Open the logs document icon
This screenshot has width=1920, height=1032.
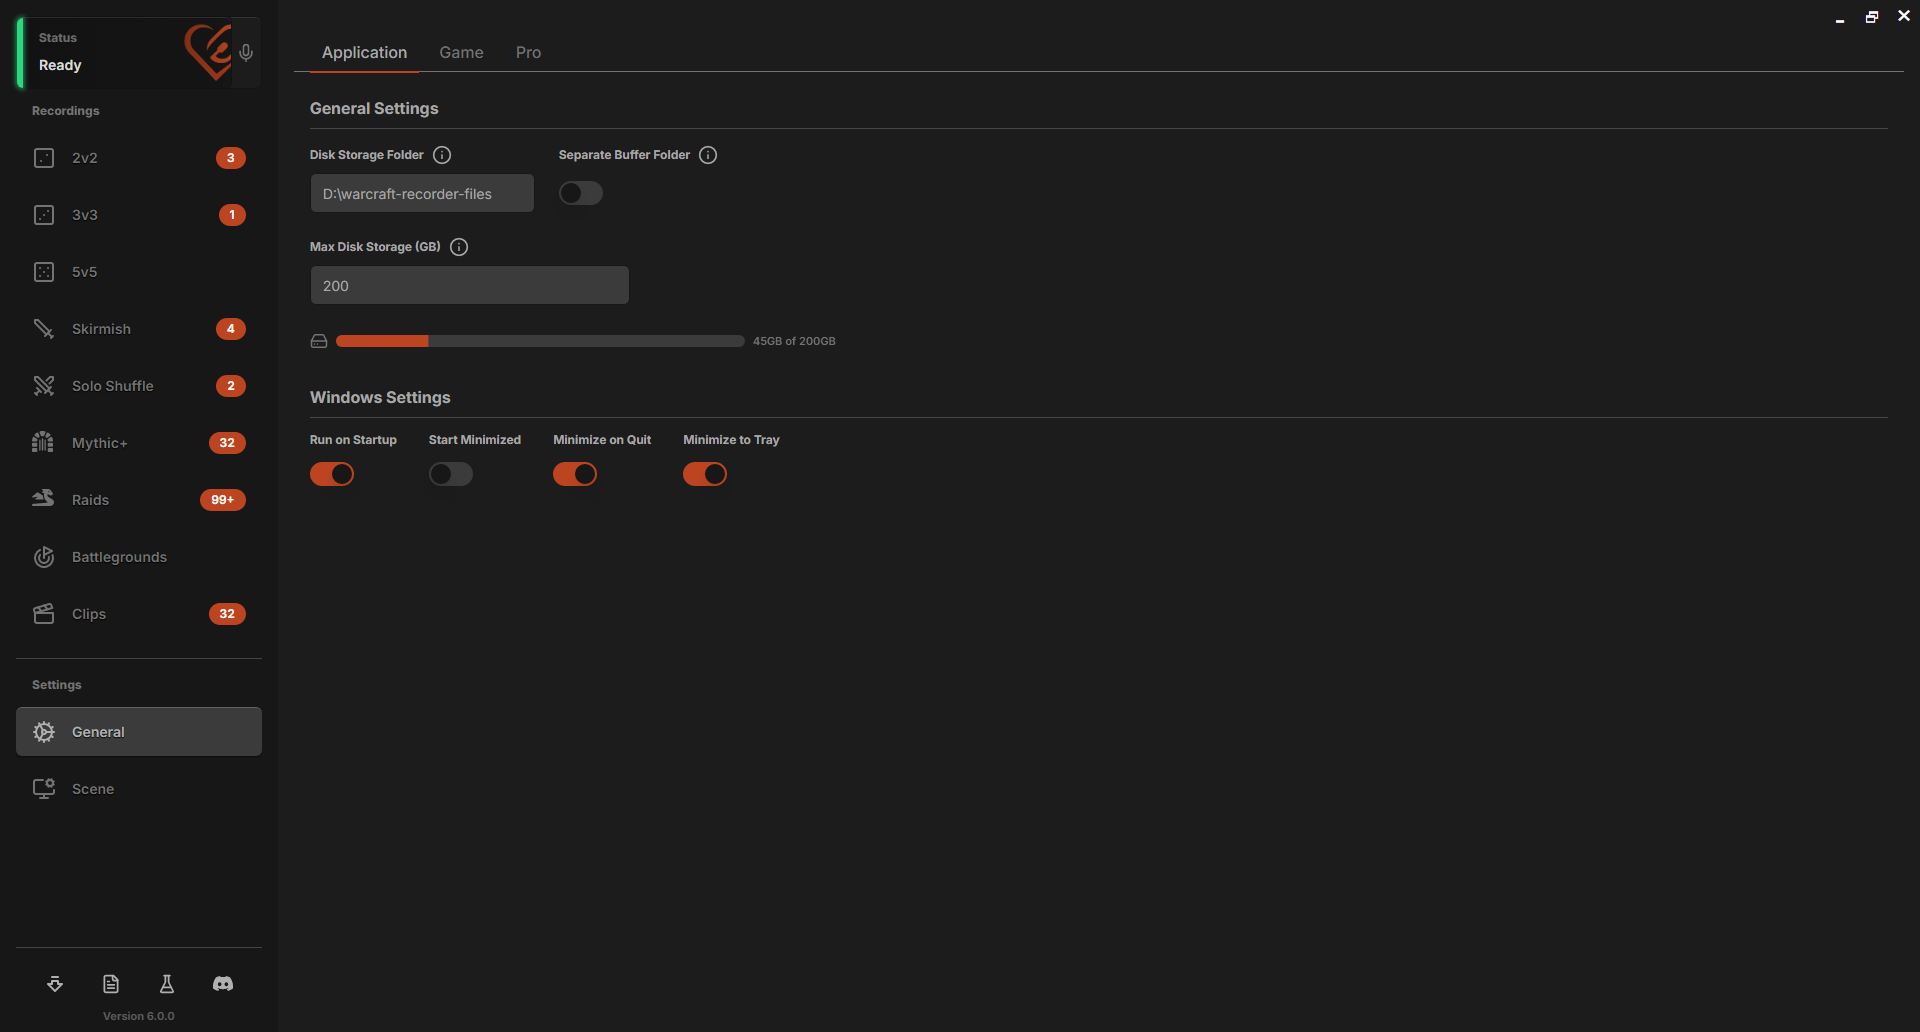(111, 984)
